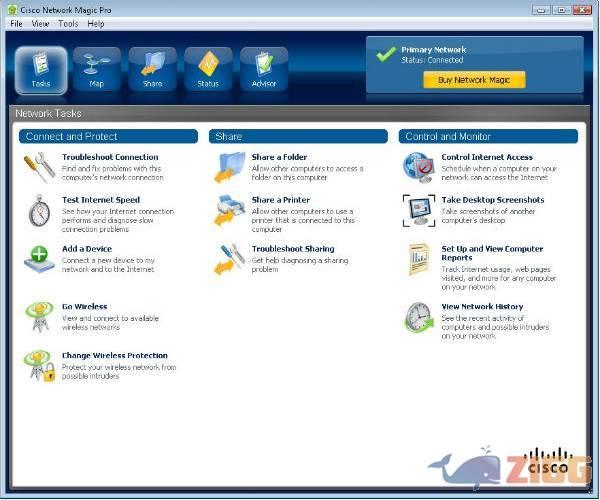The height and width of the screenshot is (500, 600).
Task: Open the View Network History link
Action: [x=483, y=307]
